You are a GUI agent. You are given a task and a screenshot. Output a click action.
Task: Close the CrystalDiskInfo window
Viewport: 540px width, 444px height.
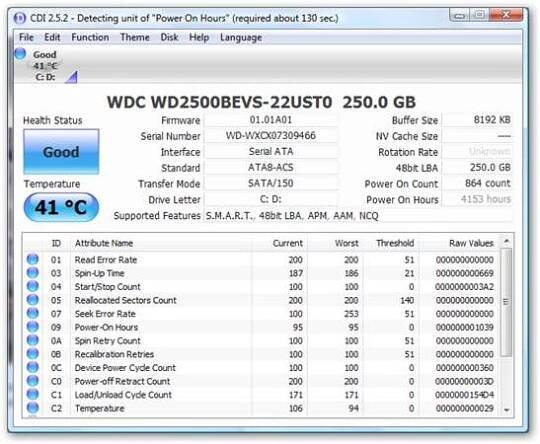[x=506, y=15]
